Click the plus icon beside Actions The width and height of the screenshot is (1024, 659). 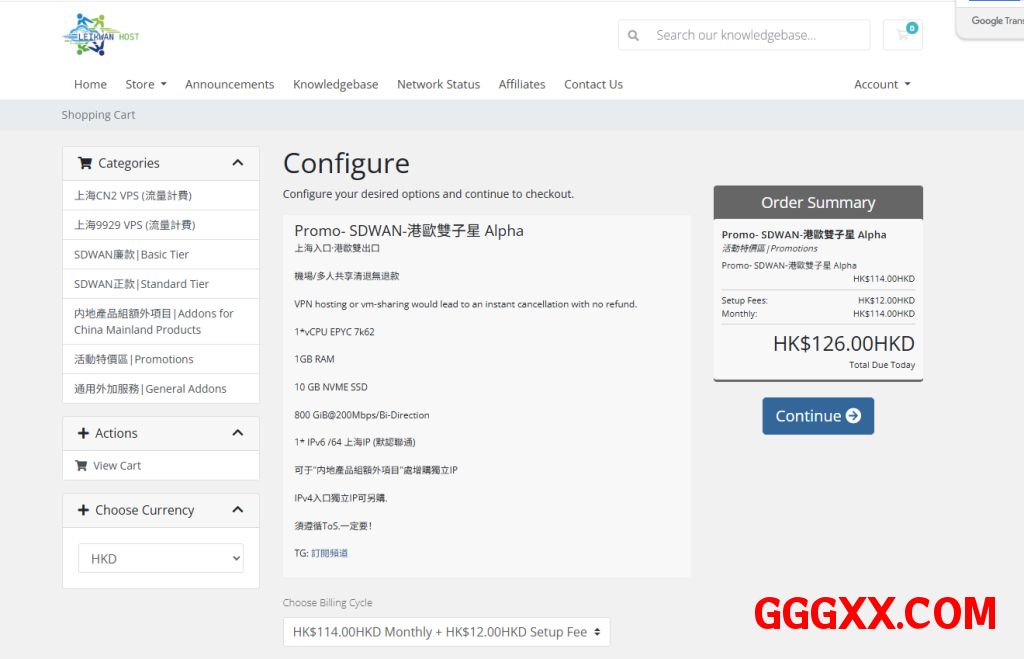click(83, 433)
